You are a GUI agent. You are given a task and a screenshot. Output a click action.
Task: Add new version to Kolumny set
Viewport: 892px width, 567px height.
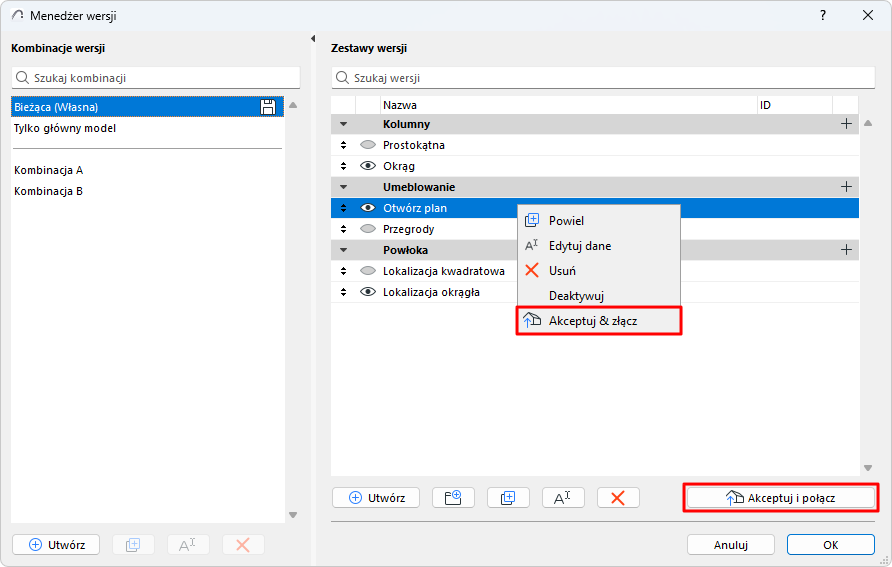[x=846, y=124]
